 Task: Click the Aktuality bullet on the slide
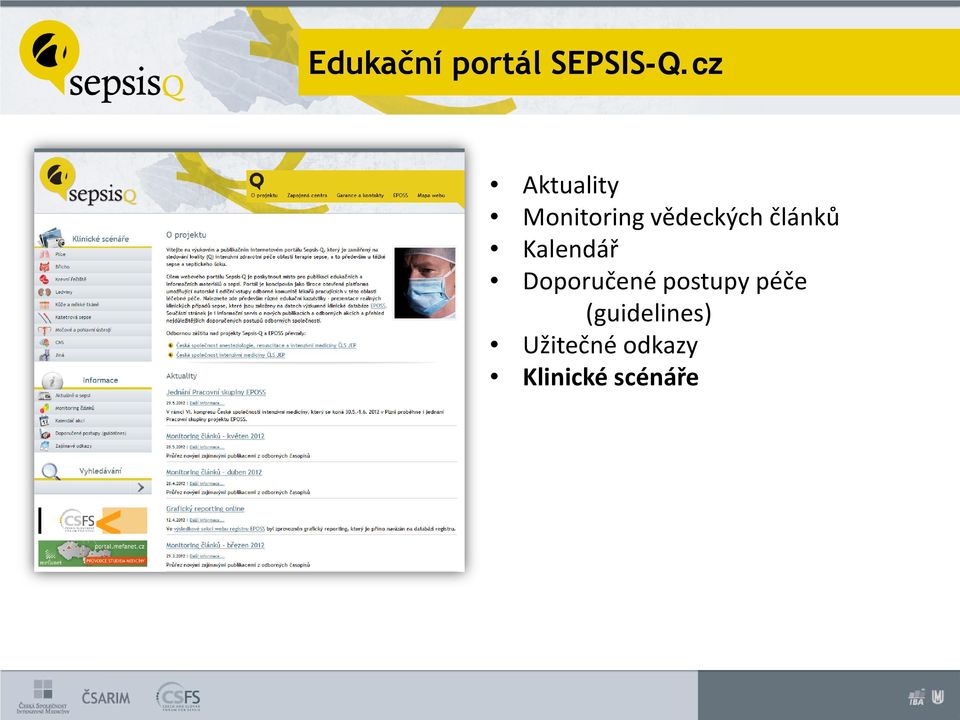coord(570,185)
